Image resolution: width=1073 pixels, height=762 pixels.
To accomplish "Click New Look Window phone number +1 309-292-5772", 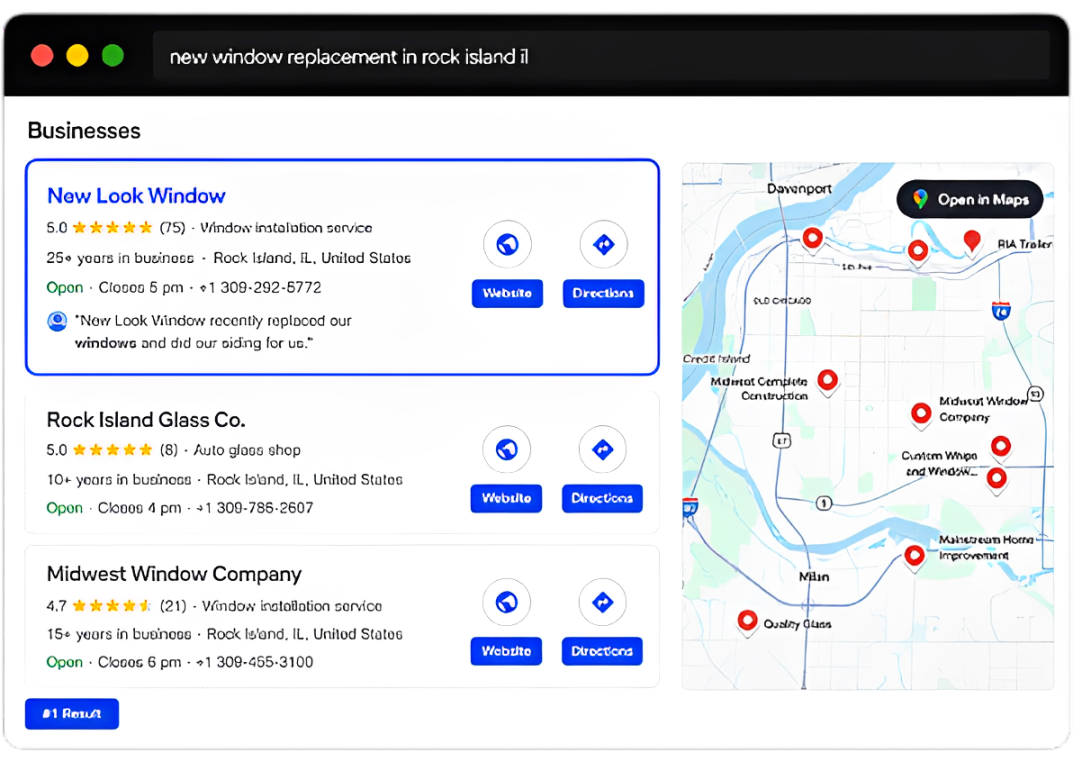I will click(261, 288).
